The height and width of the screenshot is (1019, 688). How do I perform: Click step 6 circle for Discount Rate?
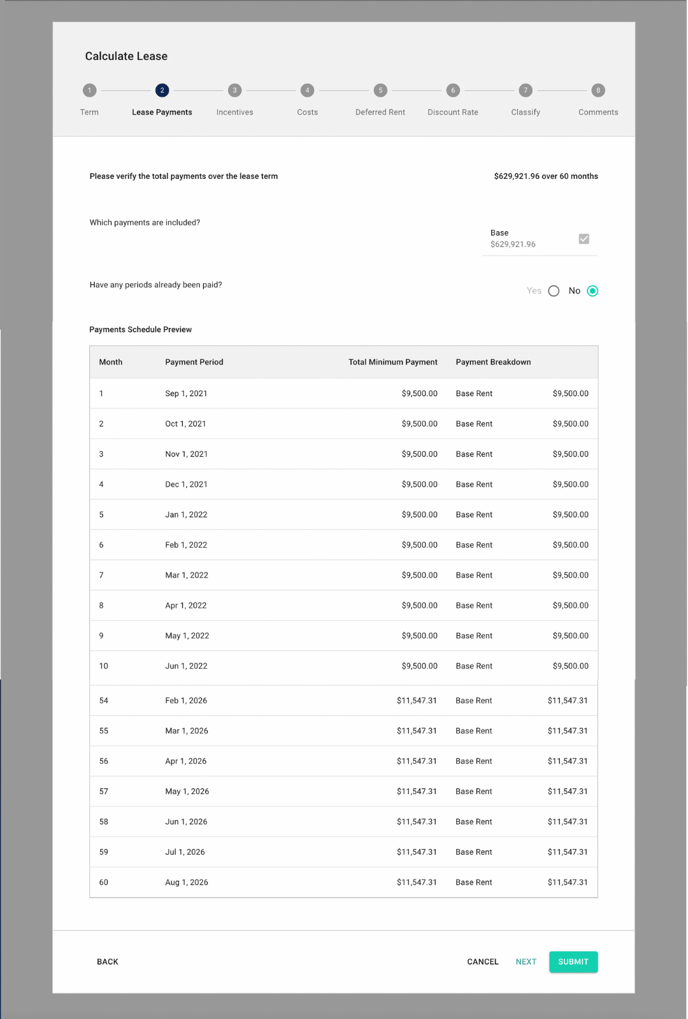(x=453, y=90)
